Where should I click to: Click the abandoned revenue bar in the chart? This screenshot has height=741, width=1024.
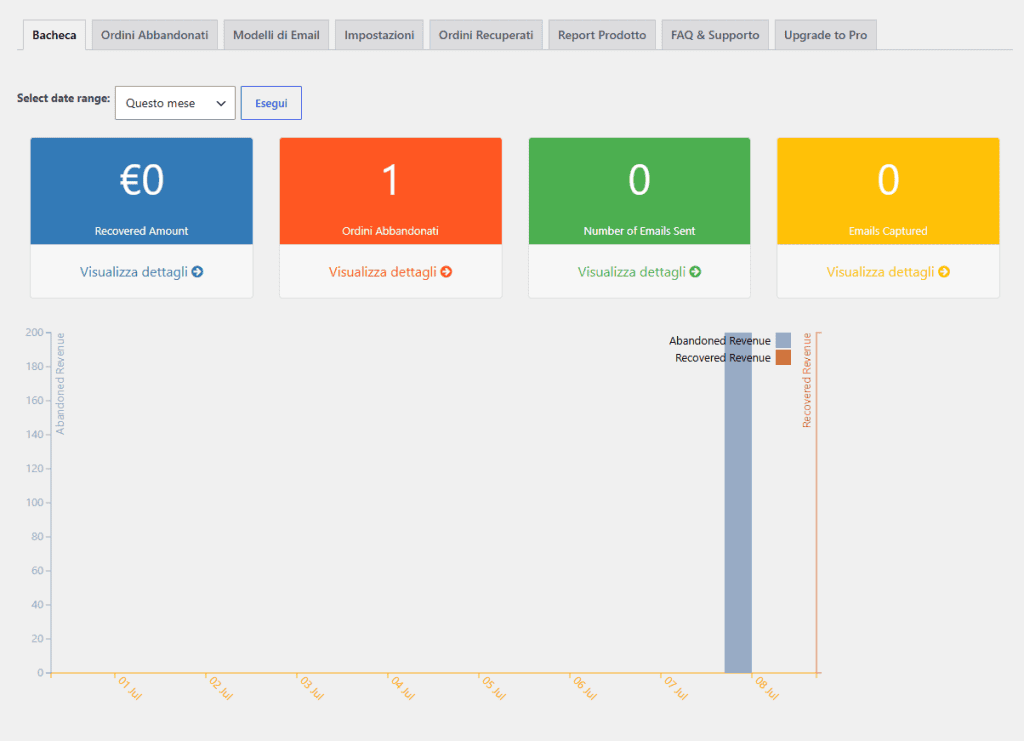738,503
